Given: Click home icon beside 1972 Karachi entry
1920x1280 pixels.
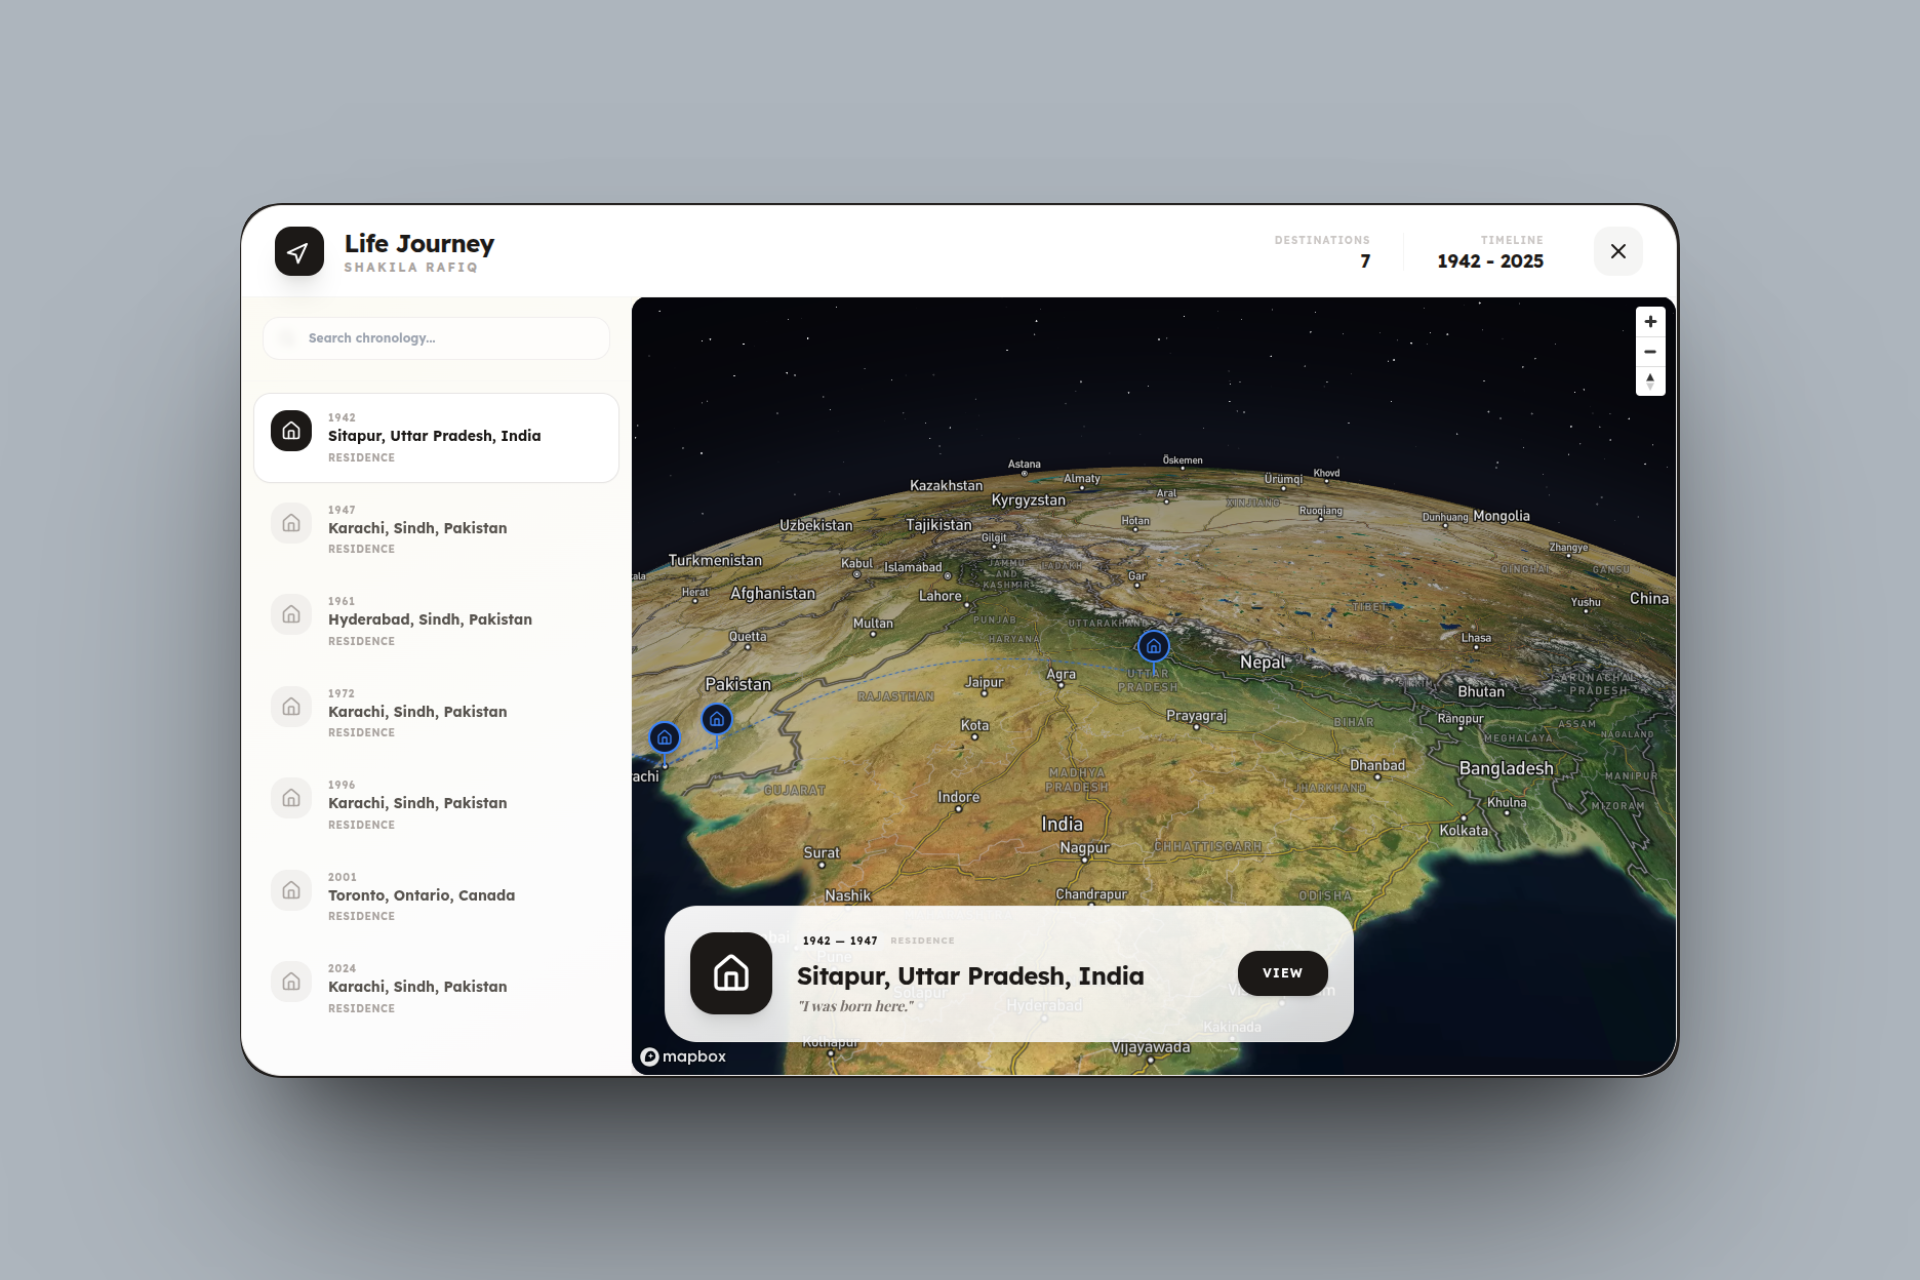Looking at the screenshot, I should pyautogui.click(x=291, y=706).
